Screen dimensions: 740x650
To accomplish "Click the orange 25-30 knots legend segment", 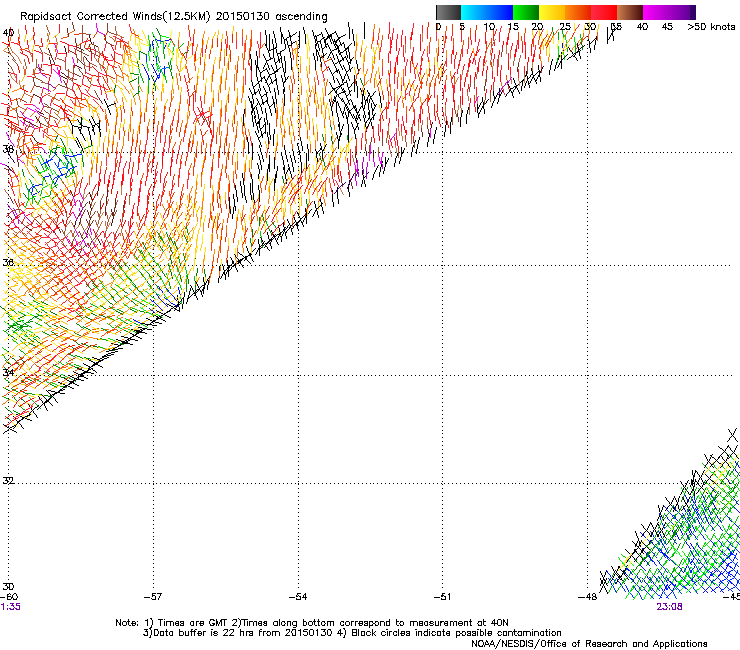I will [x=578, y=12].
